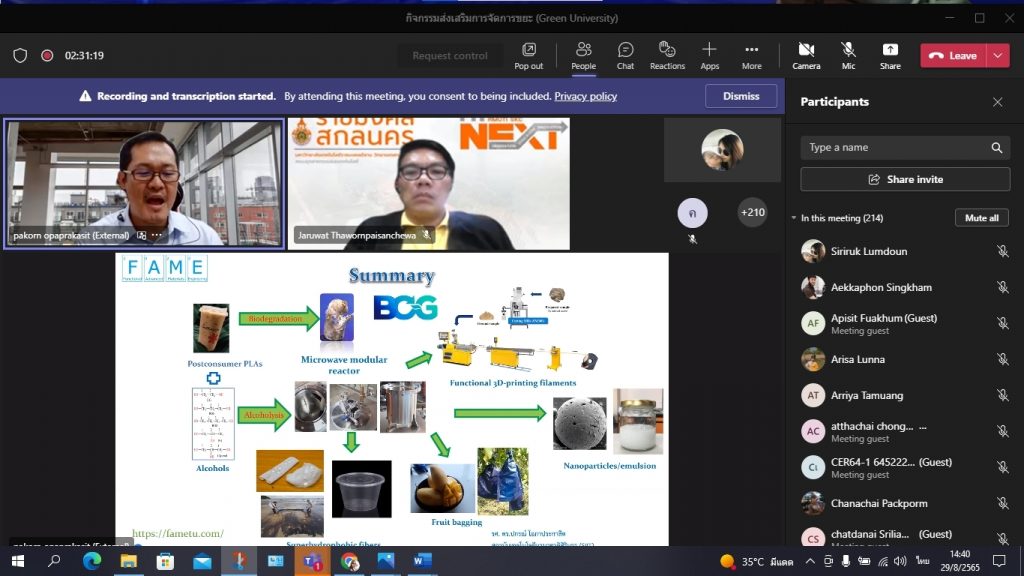Open the +210 more participants overflow
Screen dimensions: 1024x576
(x=752, y=212)
